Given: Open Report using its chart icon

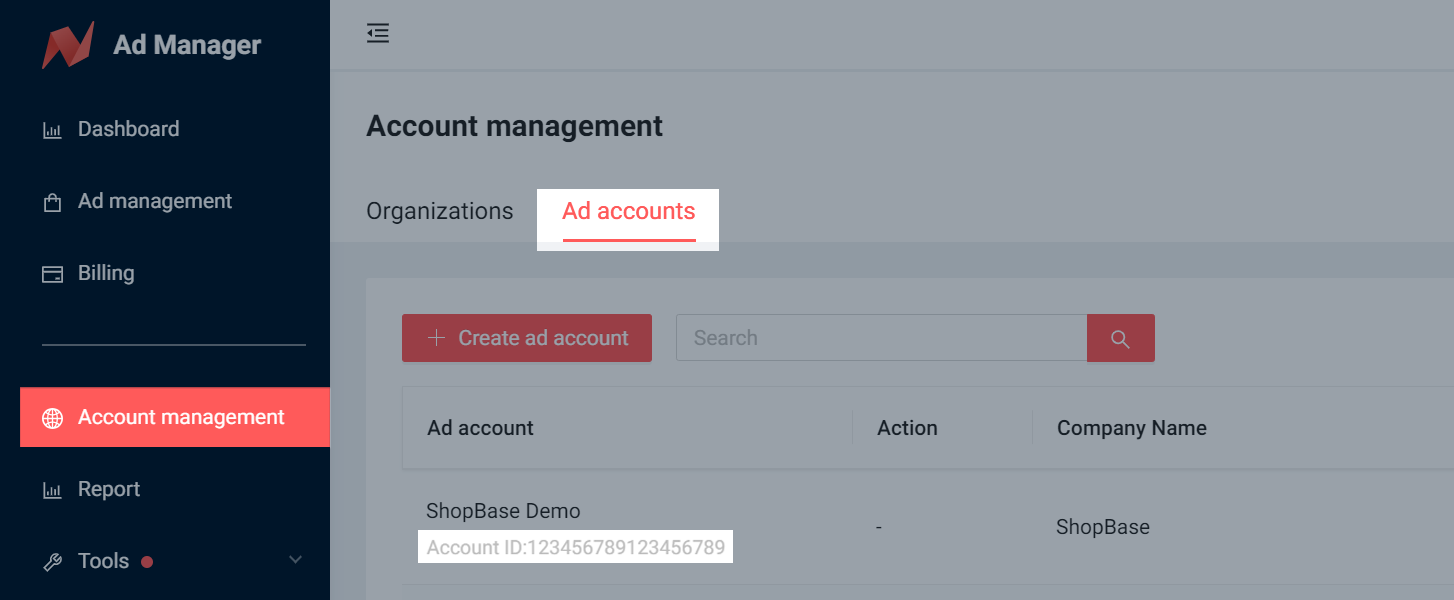Looking at the screenshot, I should tap(52, 490).
